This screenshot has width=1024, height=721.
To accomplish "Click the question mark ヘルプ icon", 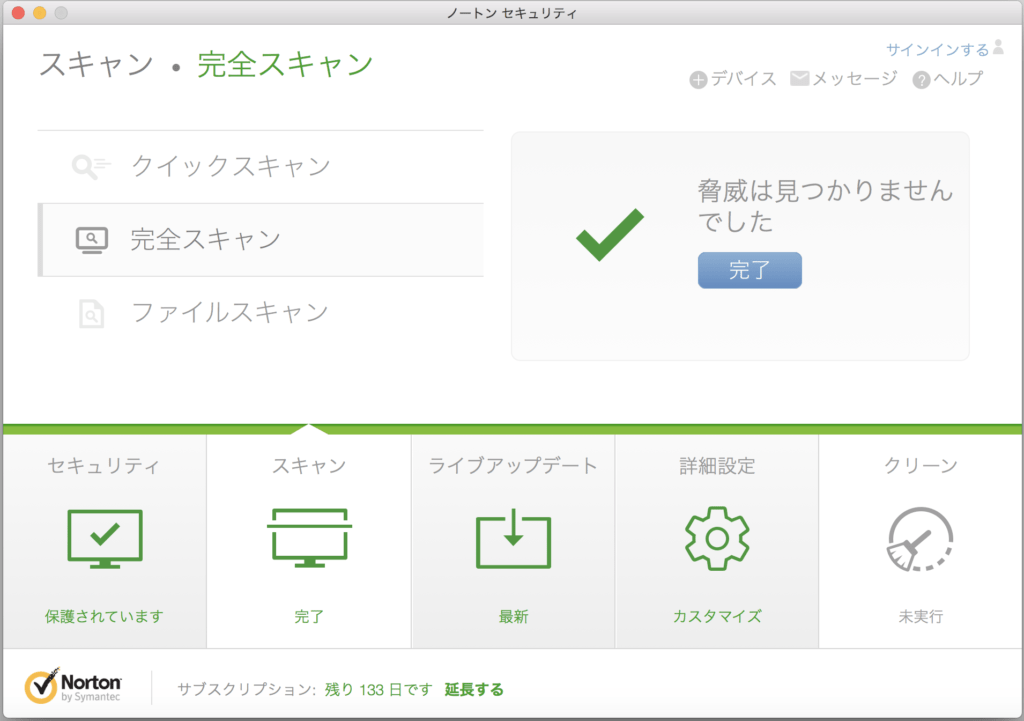I will pyautogui.click(x=921, y=80).
